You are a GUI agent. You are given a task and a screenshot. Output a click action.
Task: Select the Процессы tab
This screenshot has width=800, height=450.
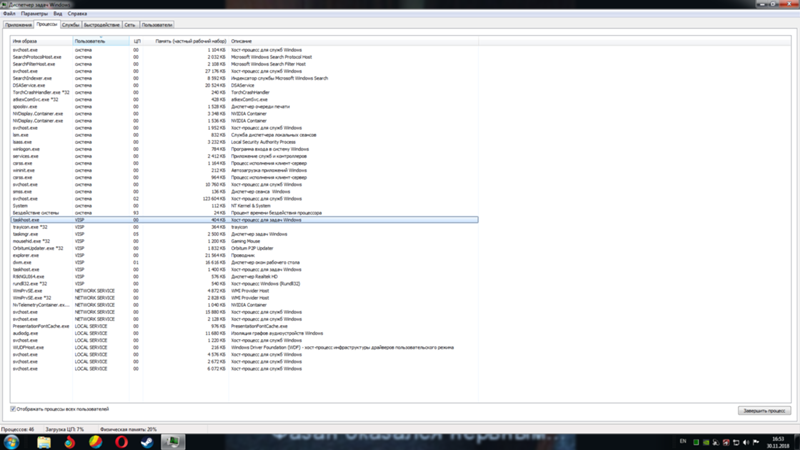pyautogui.click(x=46, y=24)
